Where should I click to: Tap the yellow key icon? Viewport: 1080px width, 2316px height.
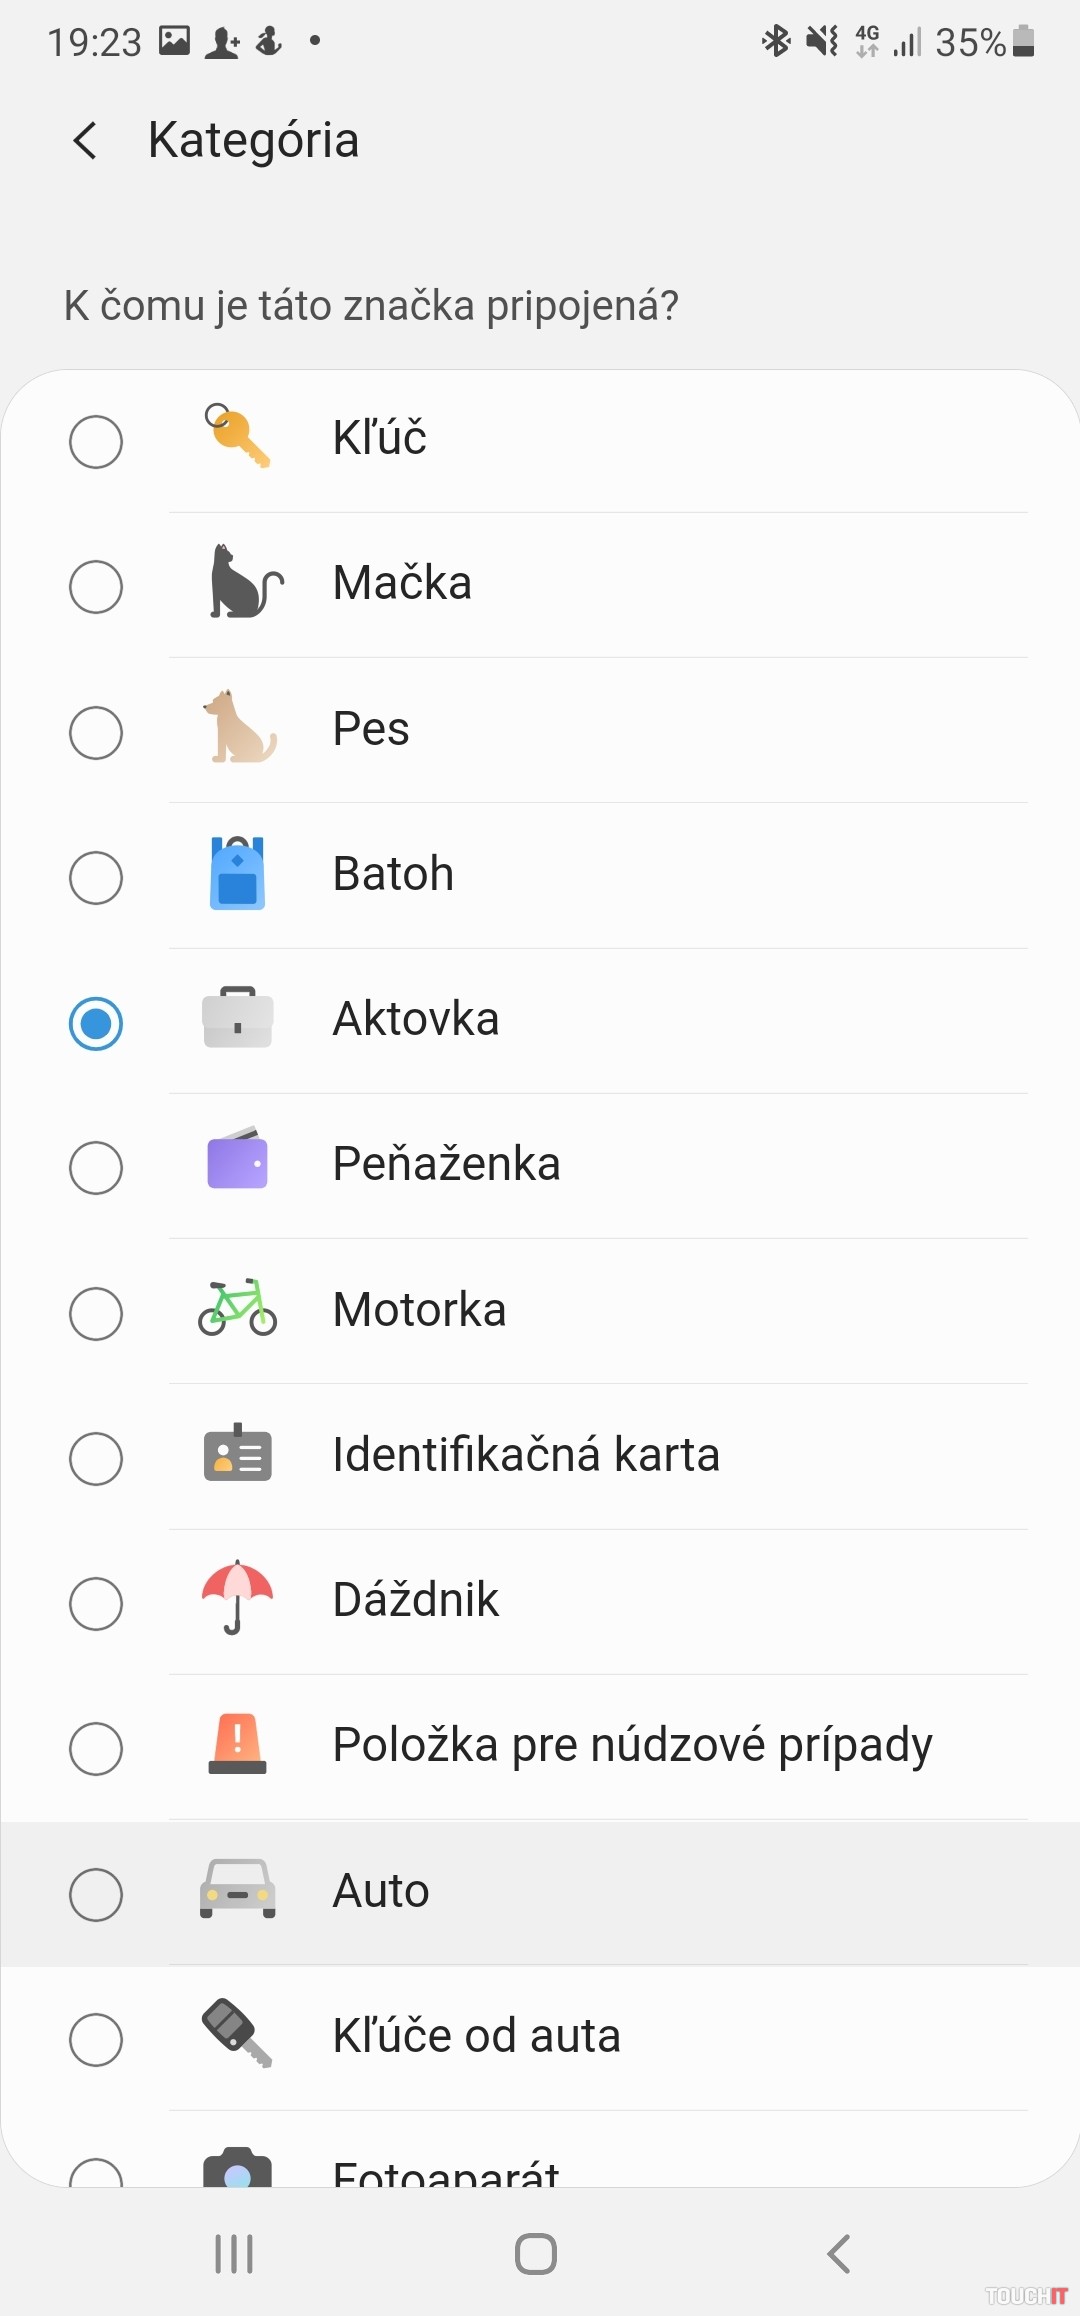(238, 437)
